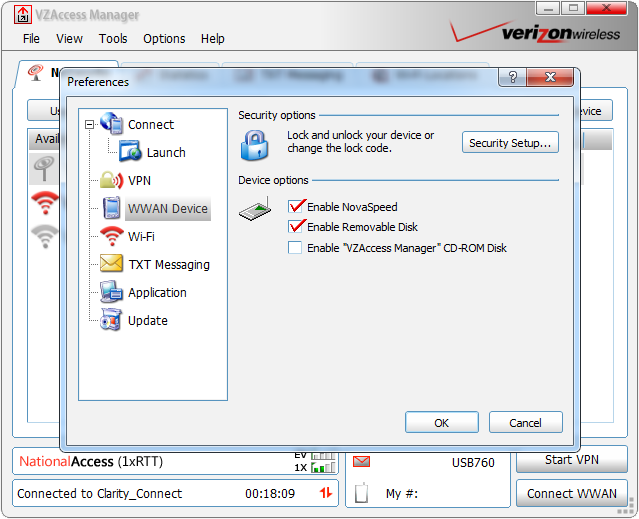Select VPN preferences item
The image size is (639, 519).
pyautogui.click(x=139, y=180)
